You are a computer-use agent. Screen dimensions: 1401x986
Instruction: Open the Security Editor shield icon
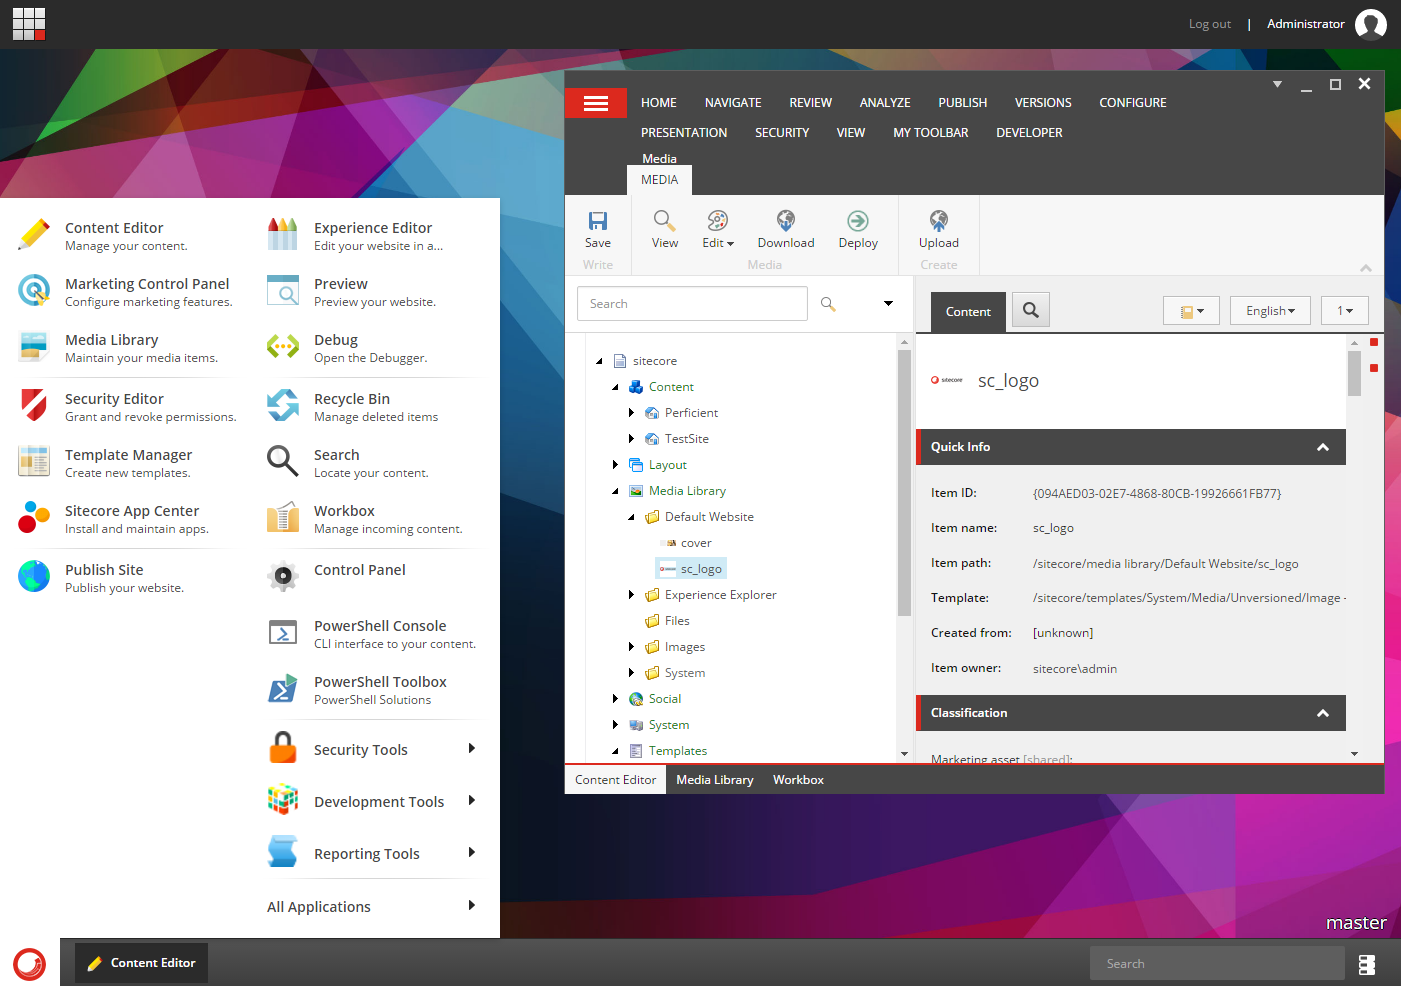34,405
